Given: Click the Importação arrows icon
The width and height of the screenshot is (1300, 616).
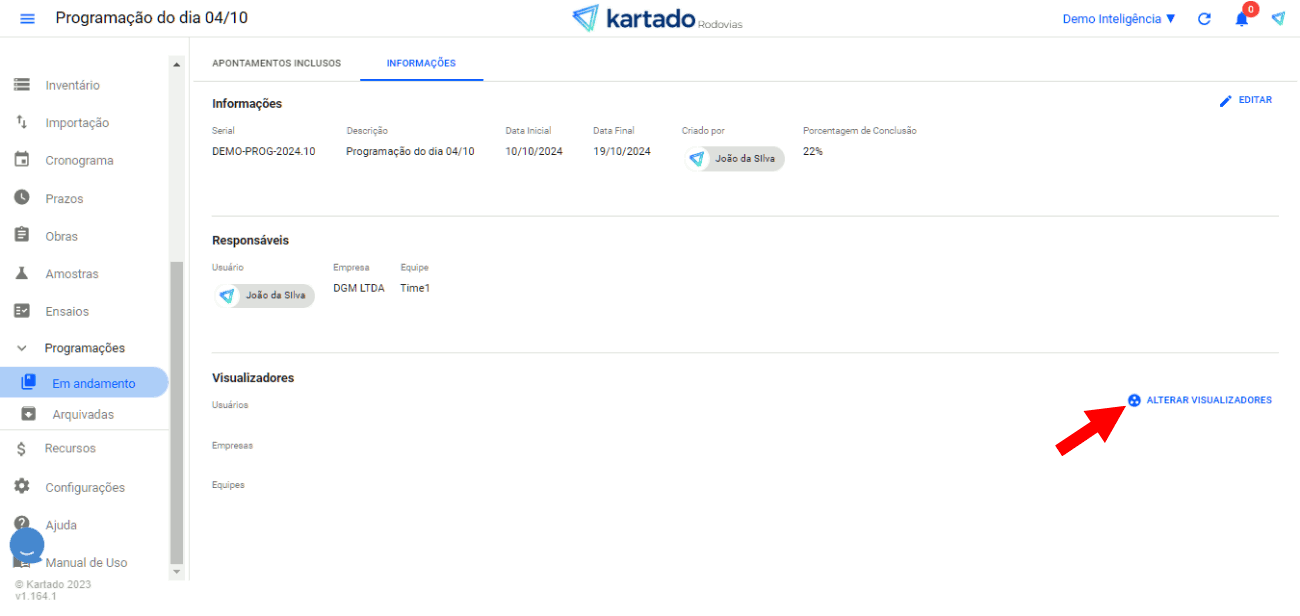Looking at the screenshot, I should click(x=21, y=122).
